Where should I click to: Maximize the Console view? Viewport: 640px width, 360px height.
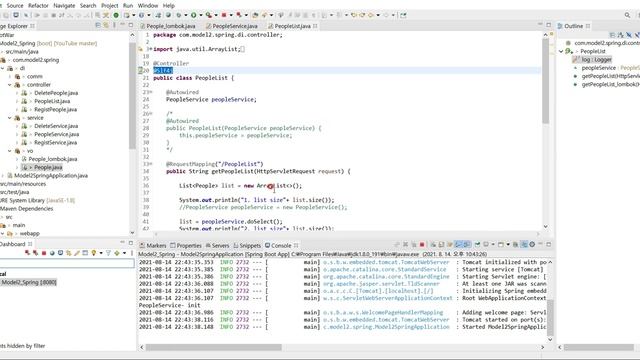549,244
